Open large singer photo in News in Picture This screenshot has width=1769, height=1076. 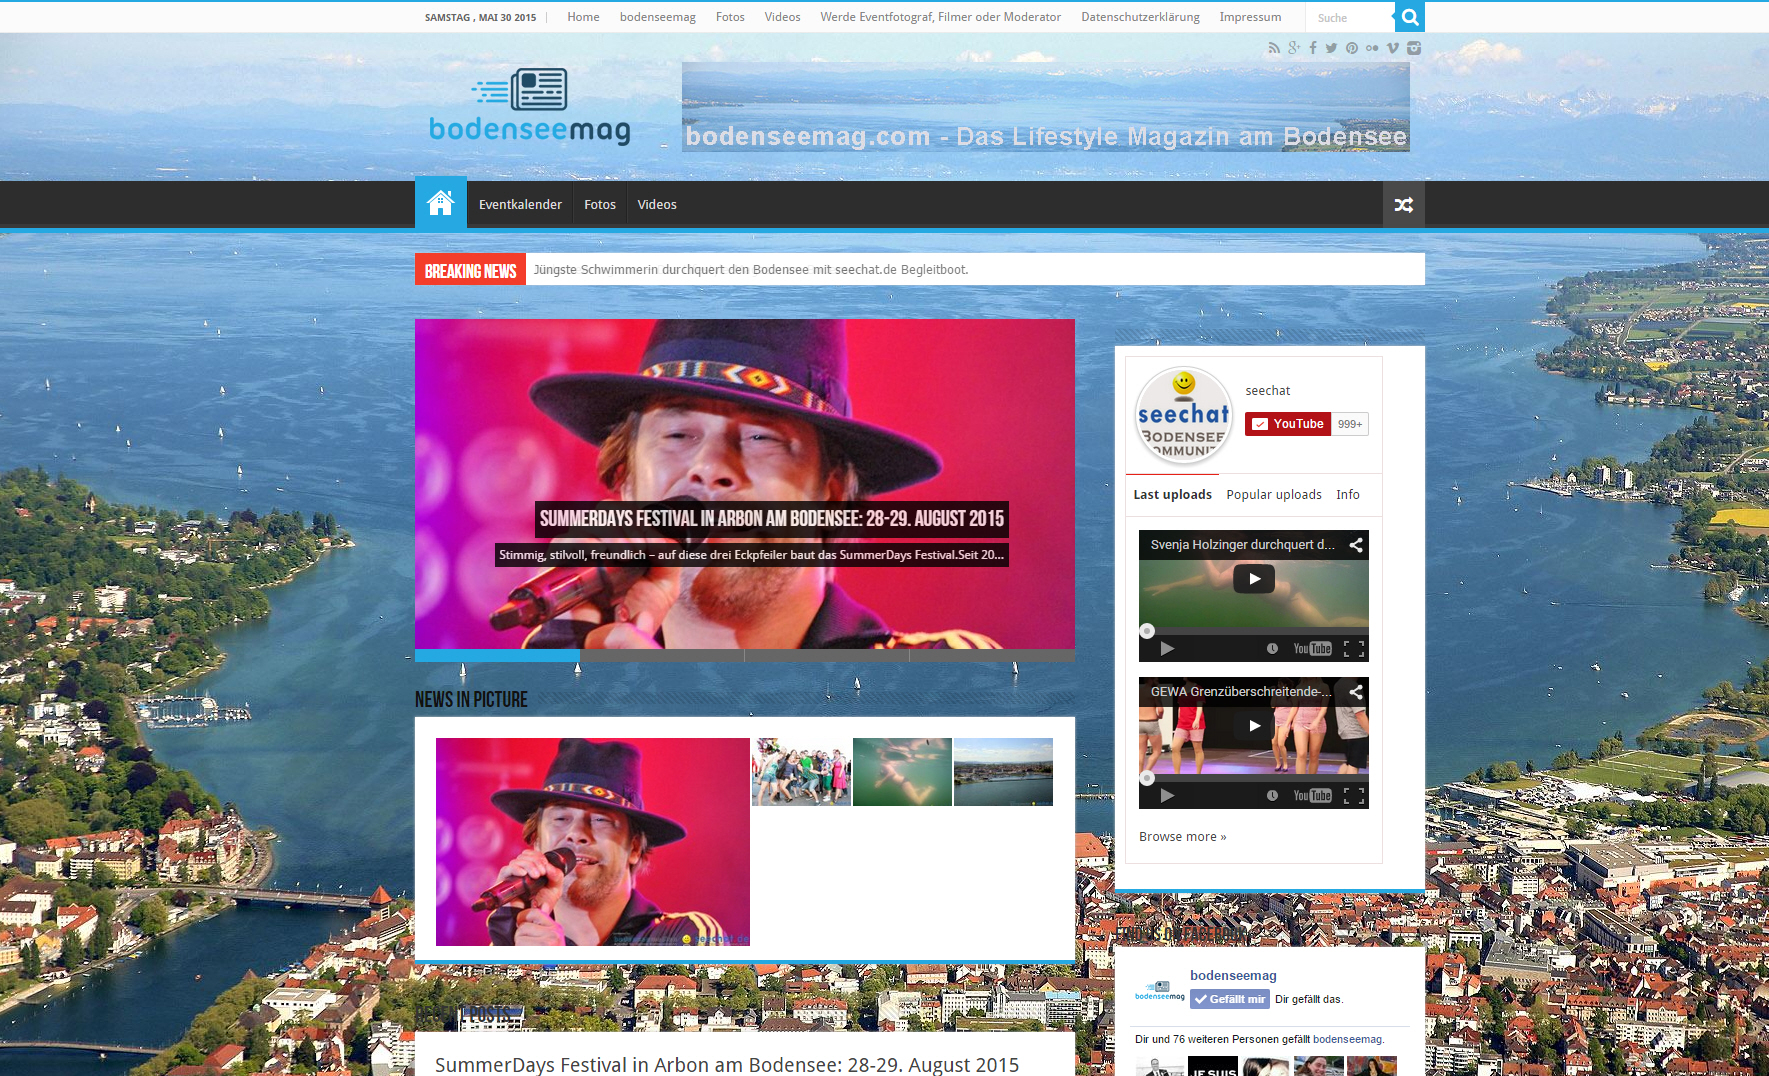(x=593, y=842)
